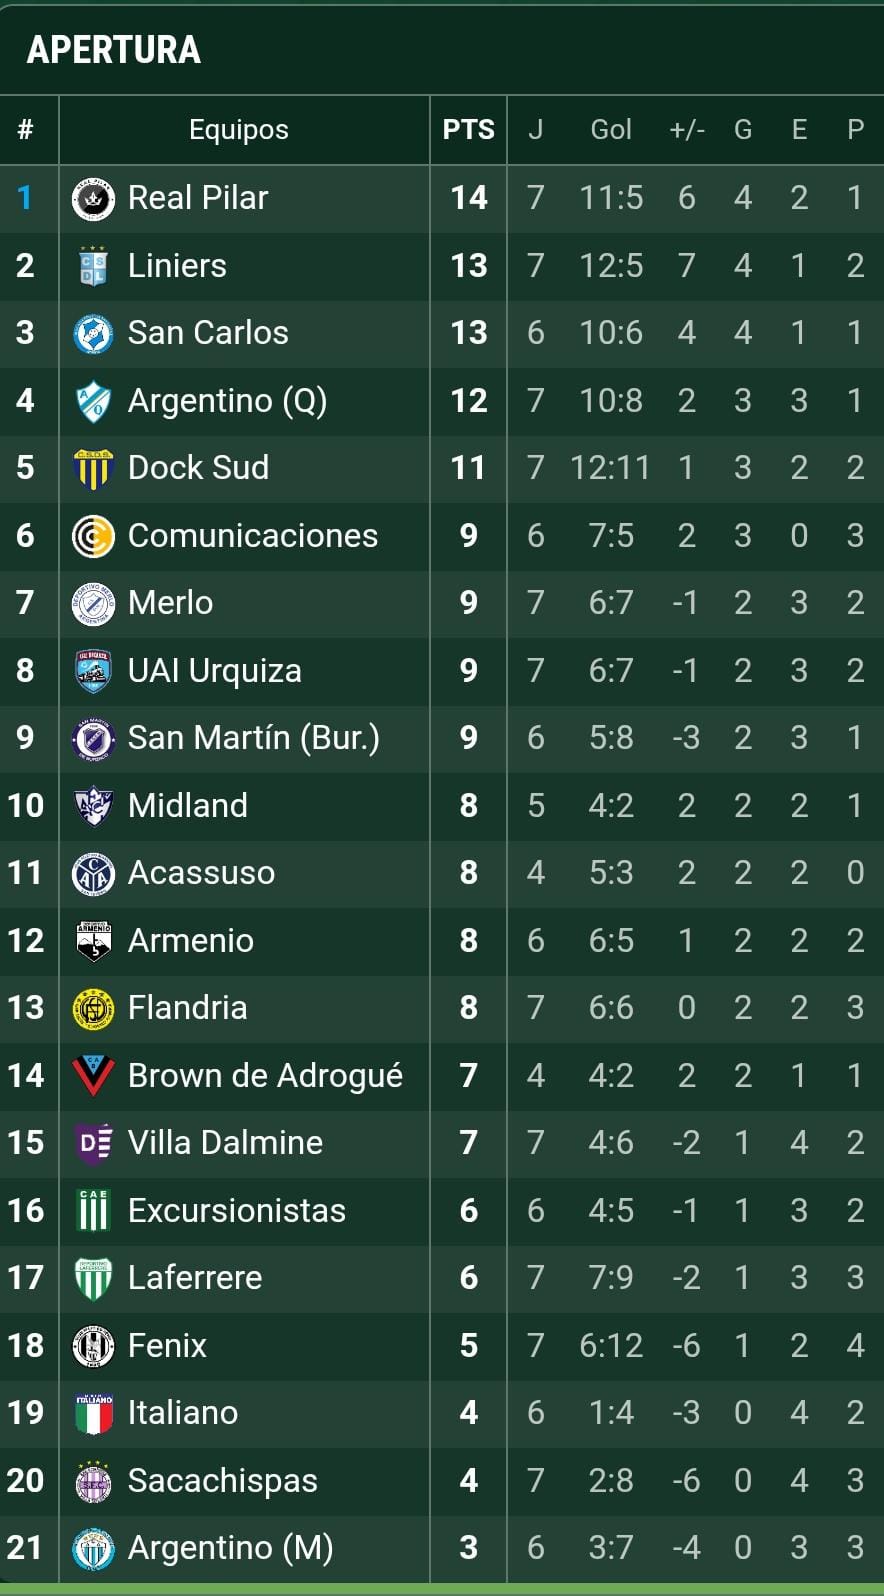Viewport: 884px width, 1596px height.
Task: Click the Excursionistas green striped logo
Action: coord(93,1210)
